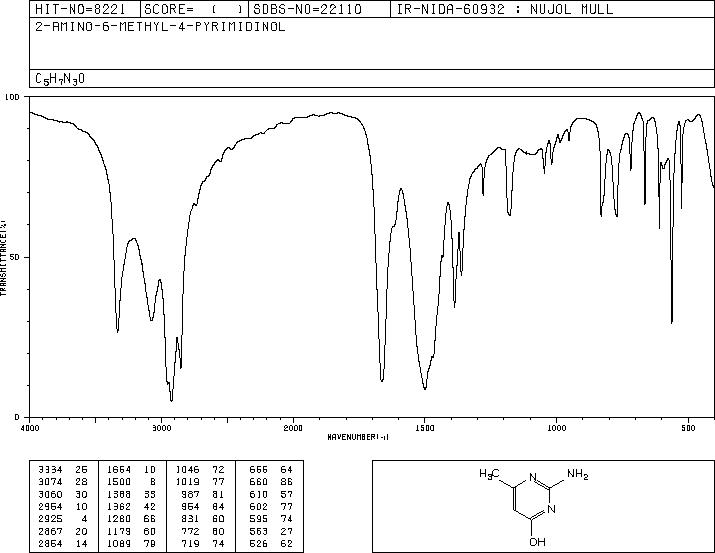Viewport: 715px width, 553px height.
Task: Select the 3334 peak table entry
Action: click(50, 469)
